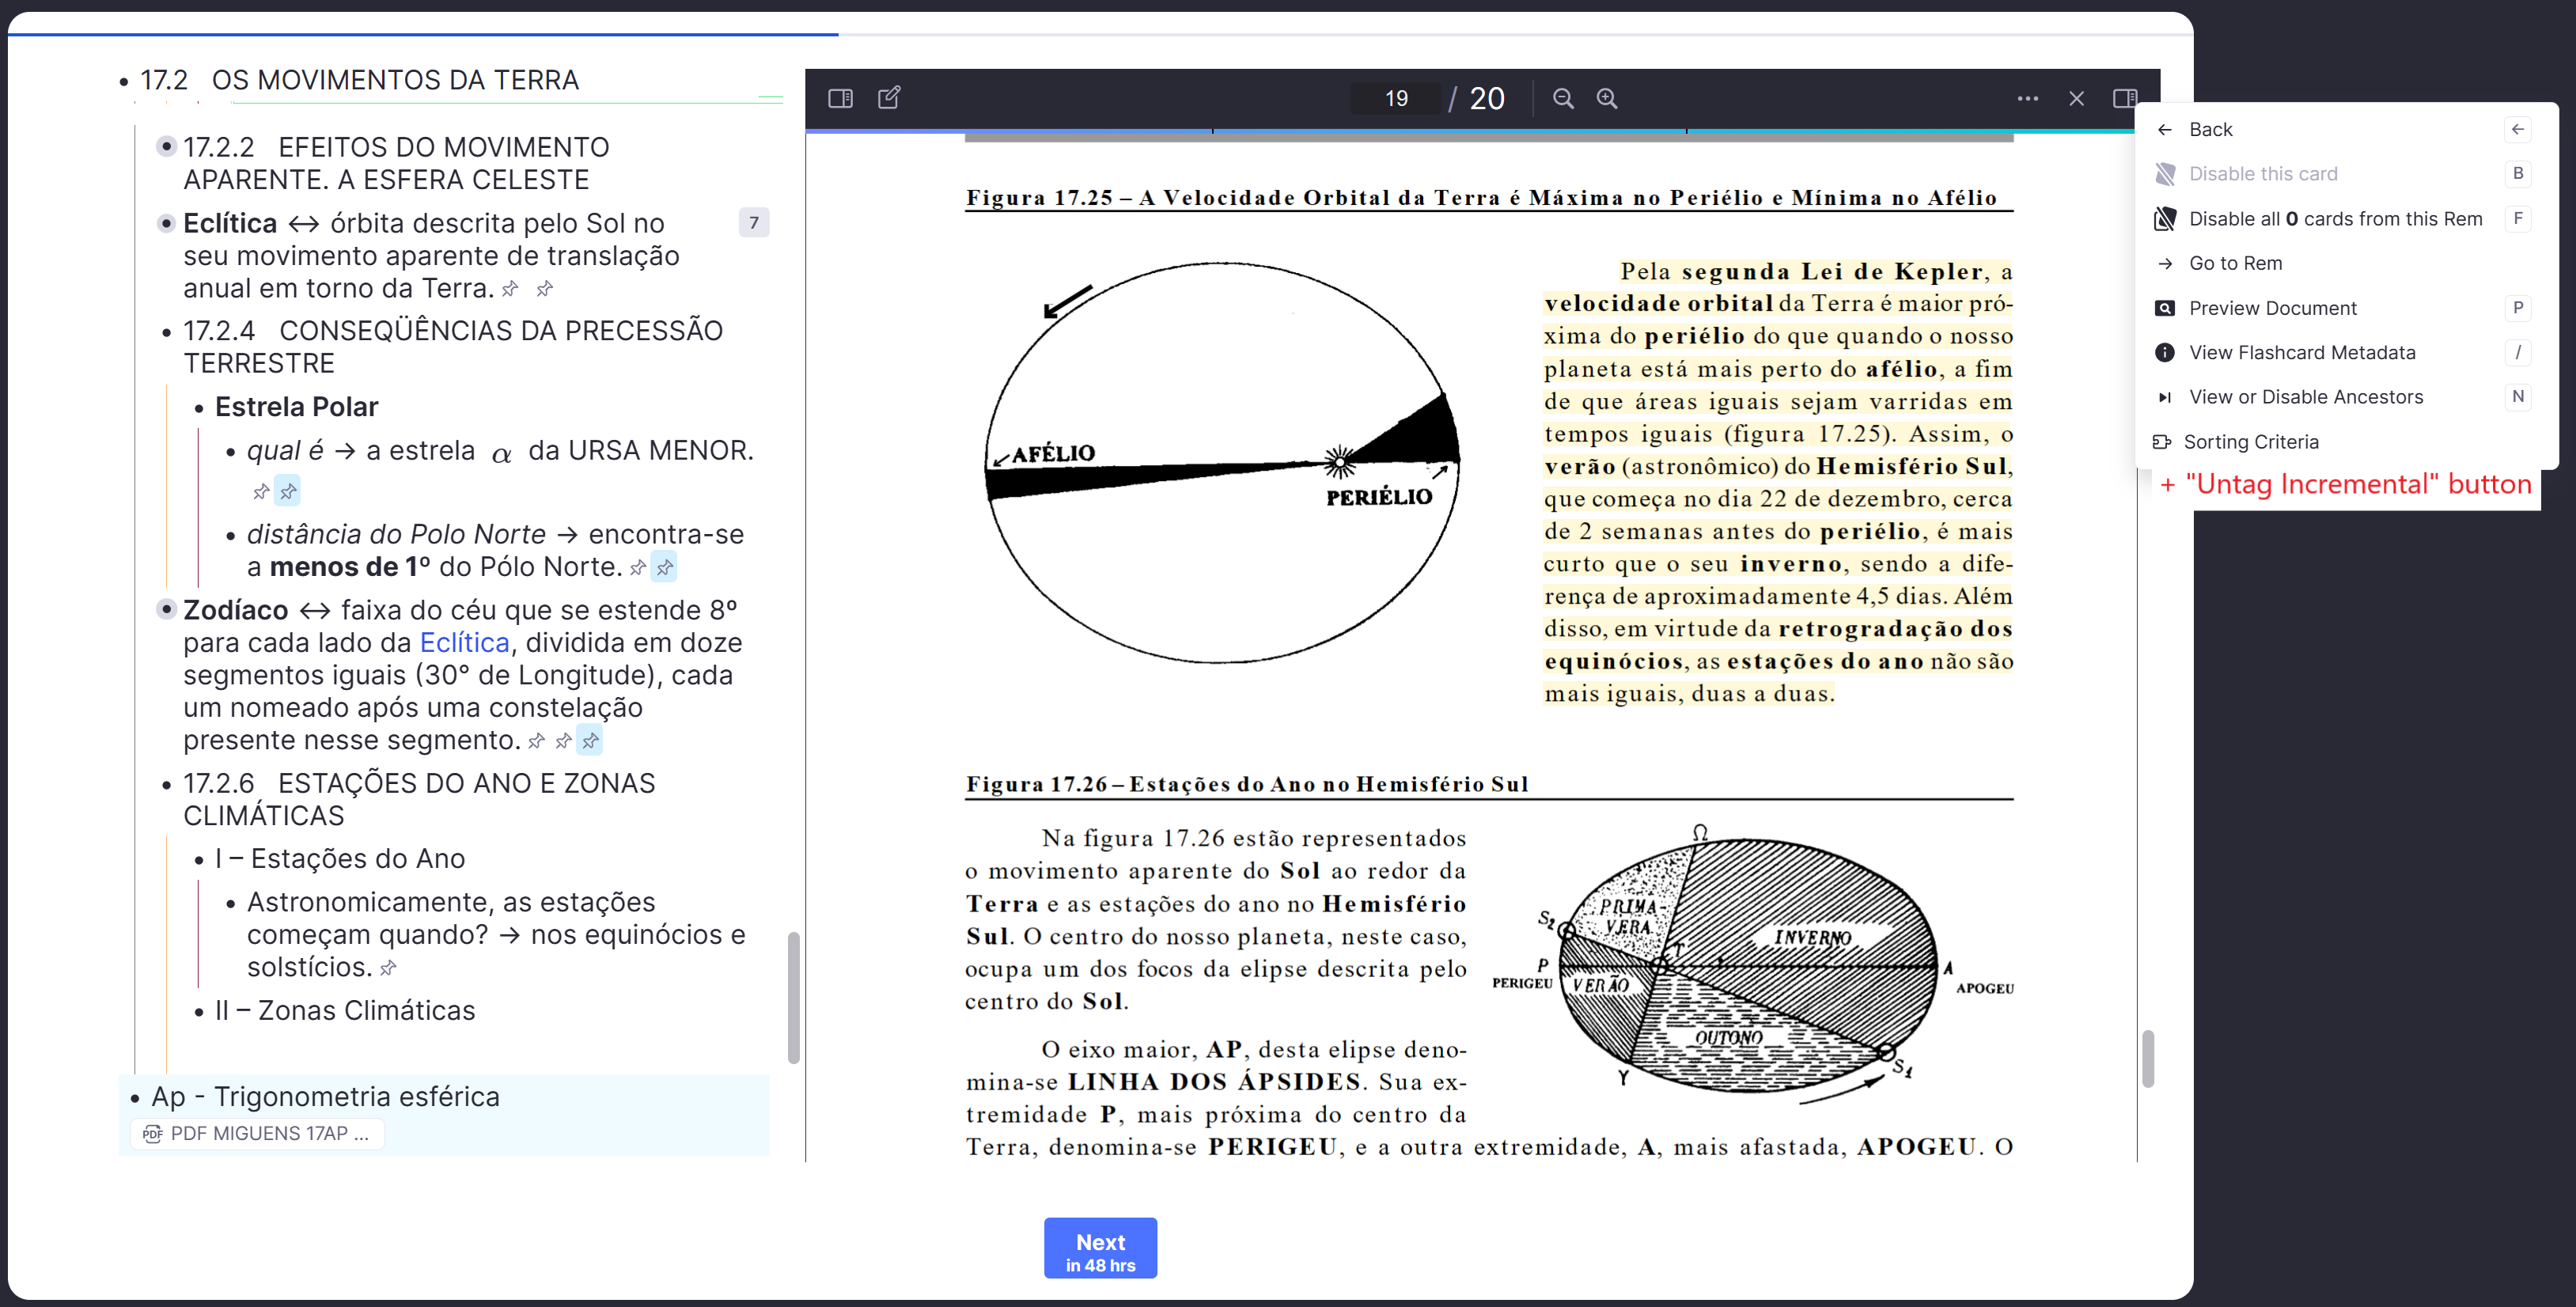Zoom in on the PDF document
2576x1307 pixels.
click(x=1607, y=98)
